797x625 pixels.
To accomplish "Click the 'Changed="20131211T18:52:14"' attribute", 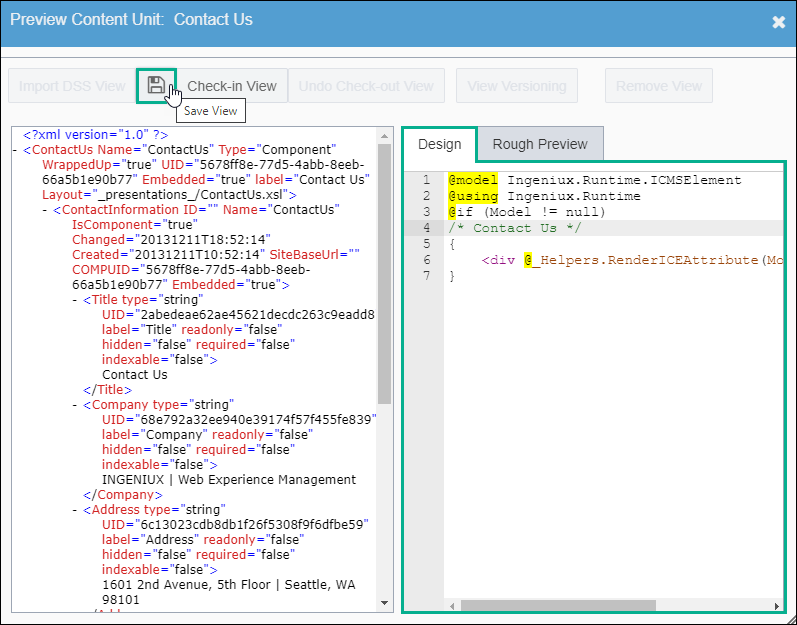I will [x=171, y=240].
